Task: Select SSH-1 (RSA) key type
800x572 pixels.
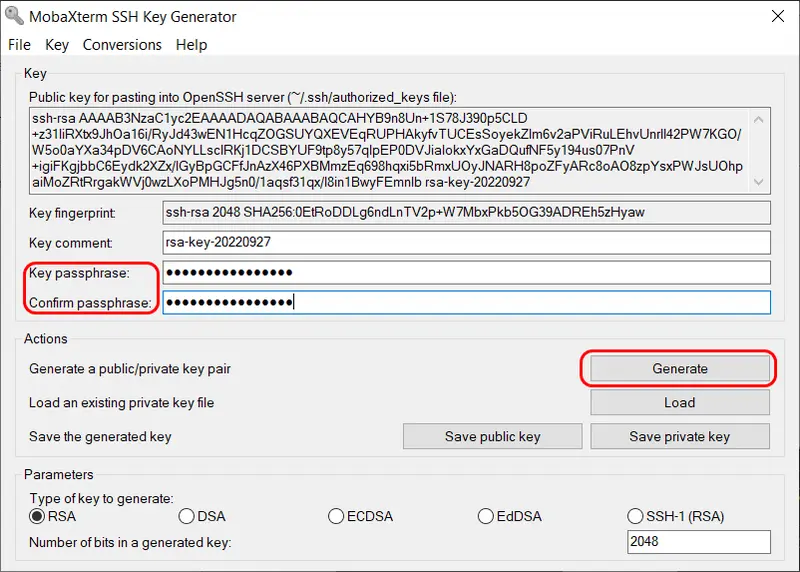Action: [636, 517]
